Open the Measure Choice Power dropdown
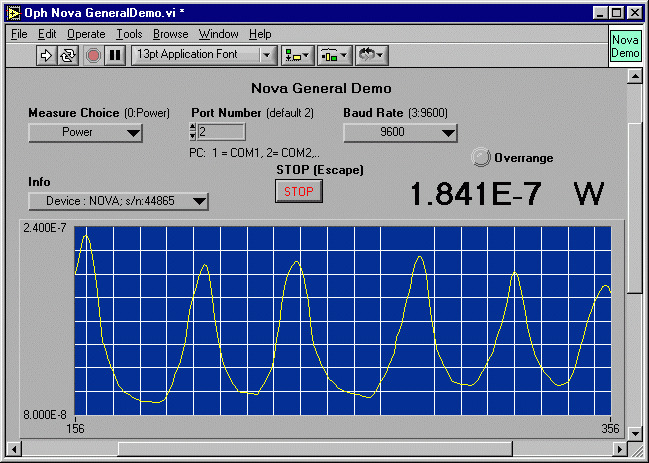 pos(85,132)
